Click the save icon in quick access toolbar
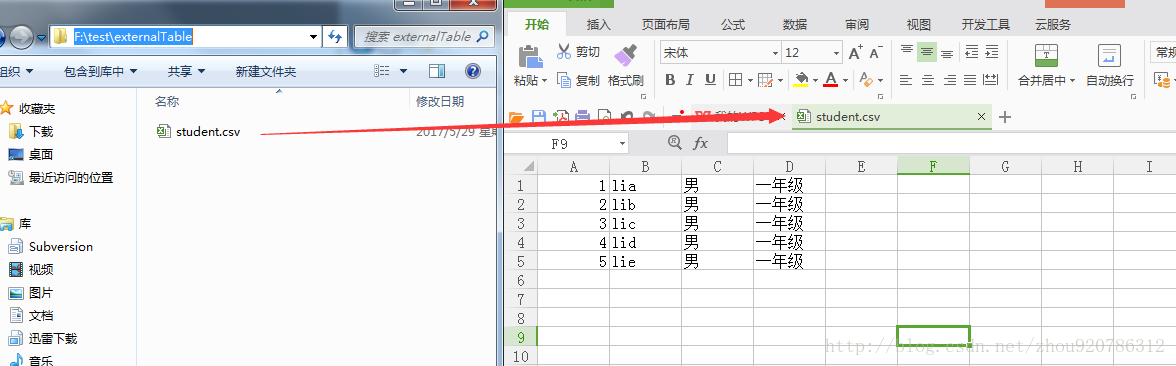Viewport: 1176px width, 366px height. coord(538,116)
